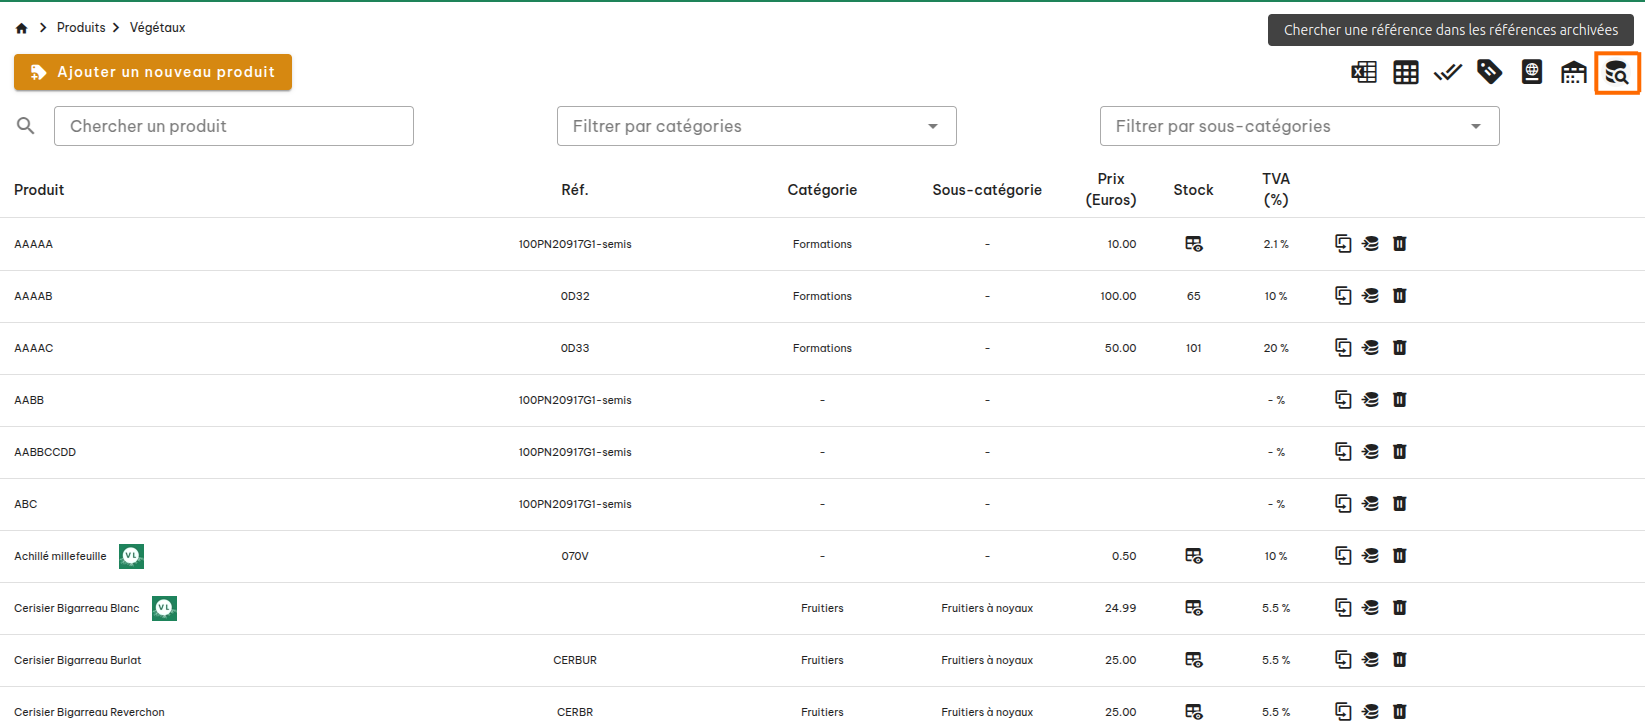Open the Filtrer par catégories dropdown

[x=756, y=126]
